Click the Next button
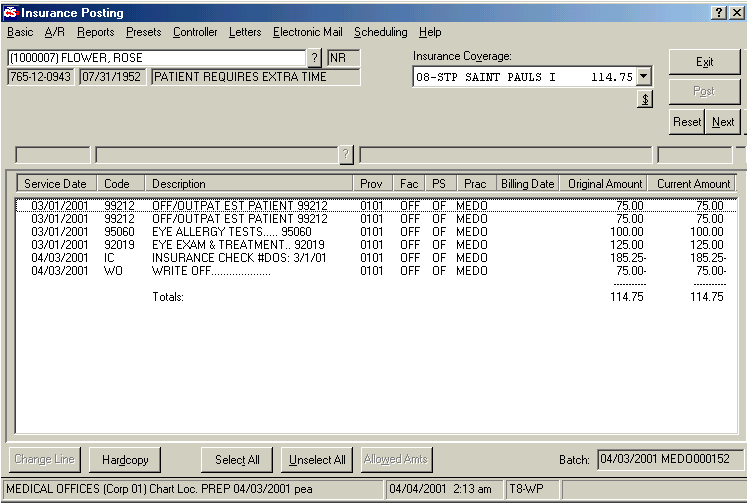Screen dimensions: 747x504 (723, 122)
